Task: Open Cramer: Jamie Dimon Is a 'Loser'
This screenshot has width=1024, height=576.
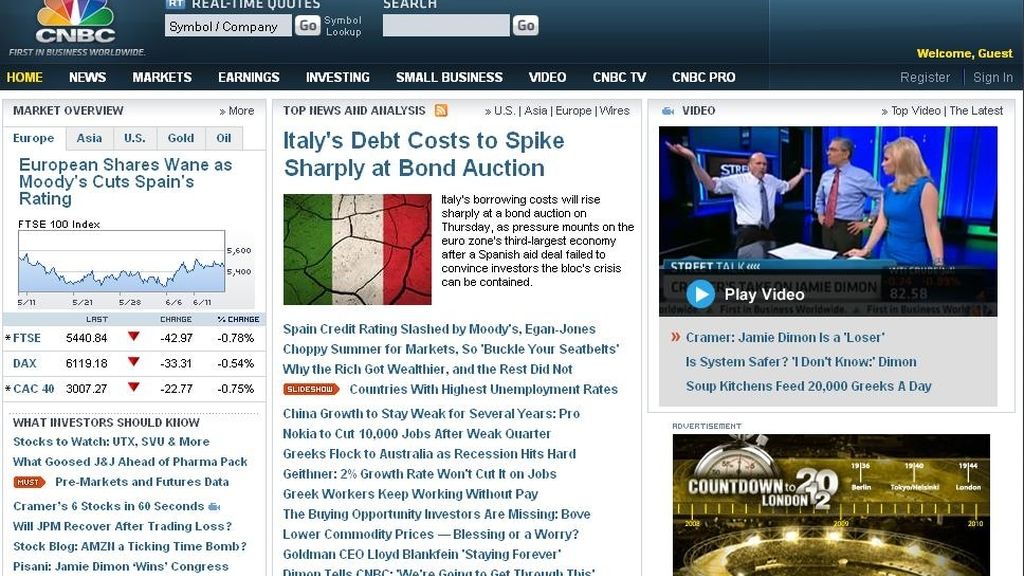Action: [785, 338]
